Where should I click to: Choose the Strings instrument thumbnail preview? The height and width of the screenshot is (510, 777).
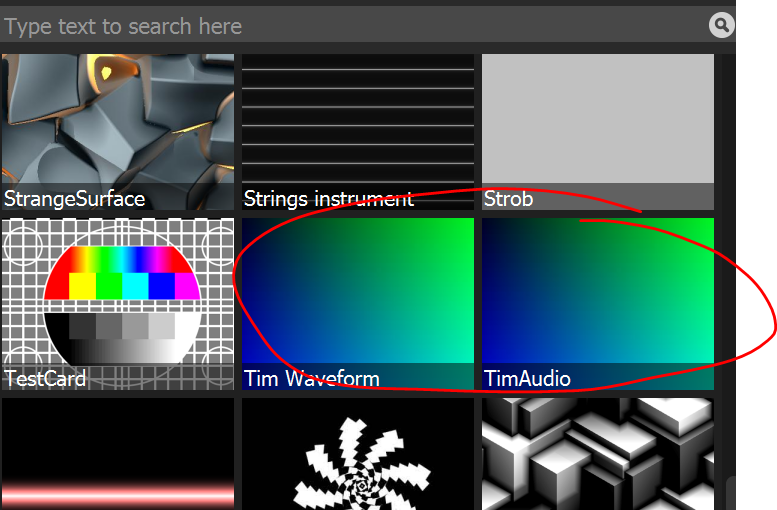click(x=358, y=118)
